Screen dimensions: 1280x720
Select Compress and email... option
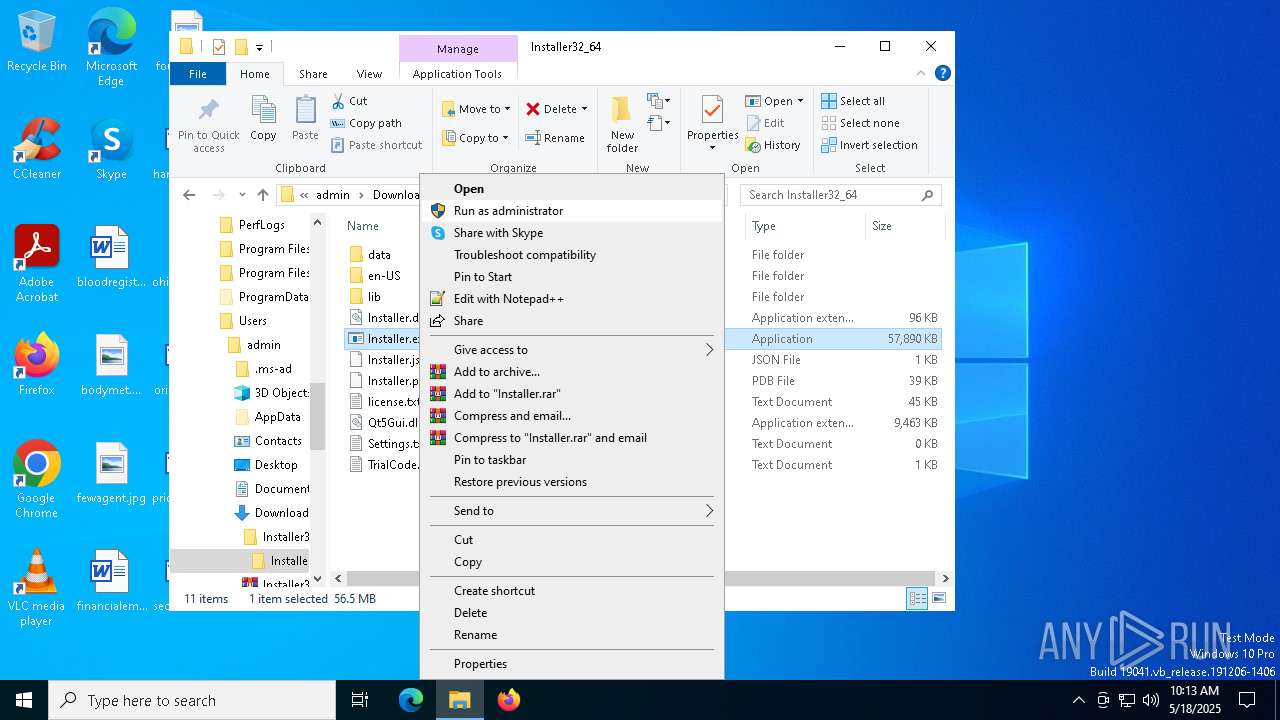(x=571, y=416)
